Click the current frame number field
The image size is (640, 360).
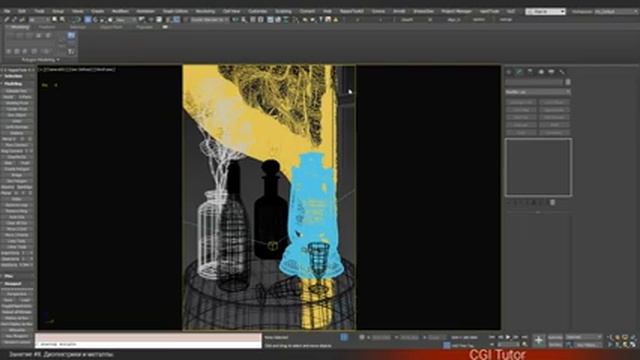click(x=508, y=345)
